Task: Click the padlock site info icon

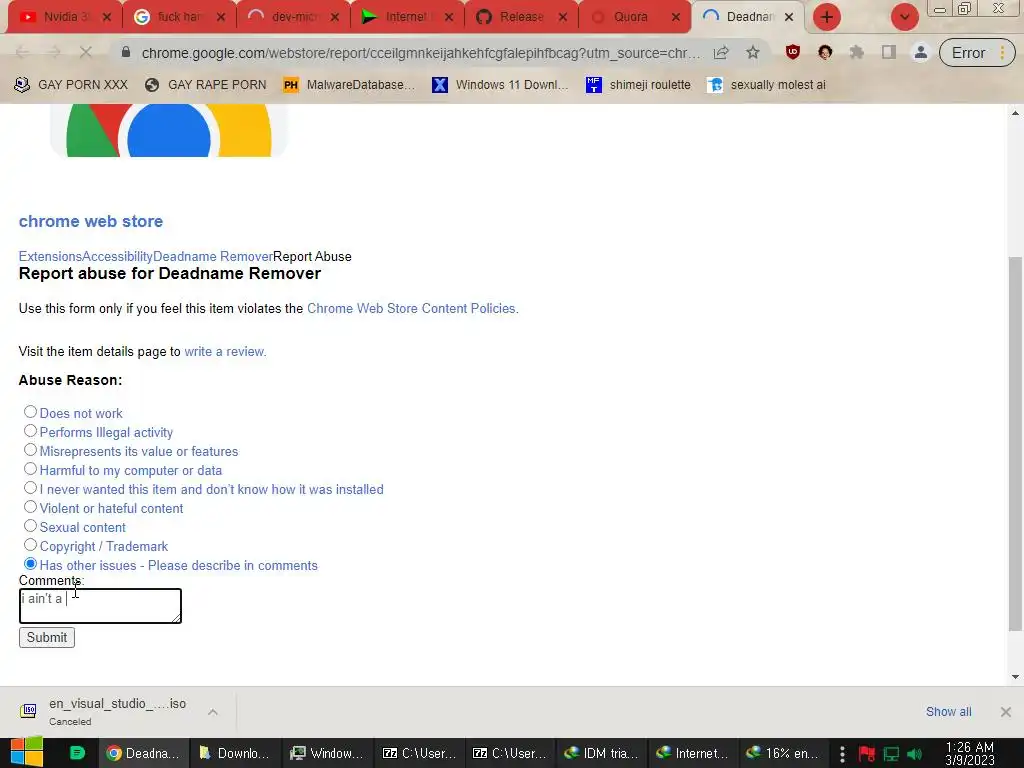Action: tap(126, 52)
